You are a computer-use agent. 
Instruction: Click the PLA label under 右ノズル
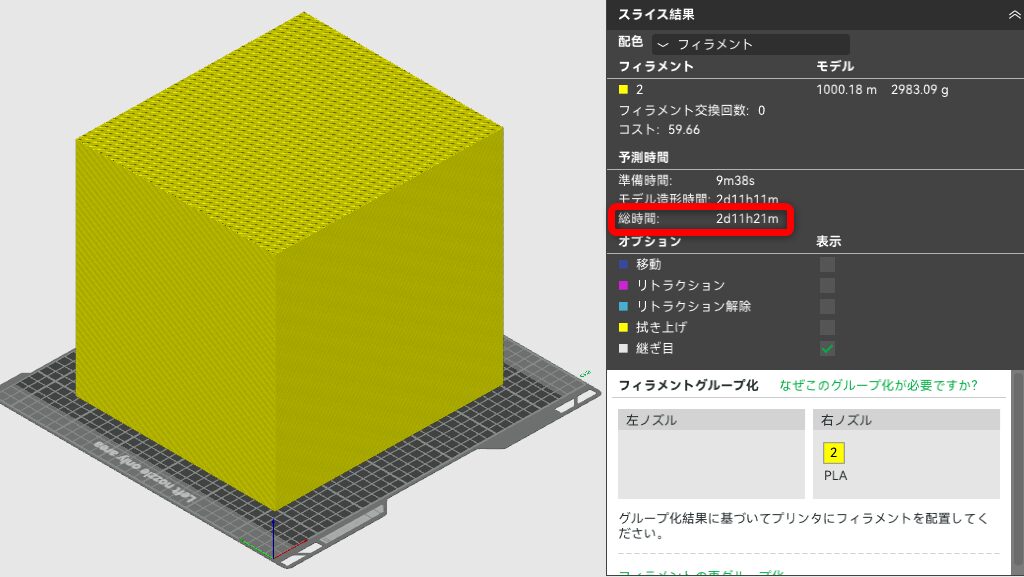(x=835, y=475)
